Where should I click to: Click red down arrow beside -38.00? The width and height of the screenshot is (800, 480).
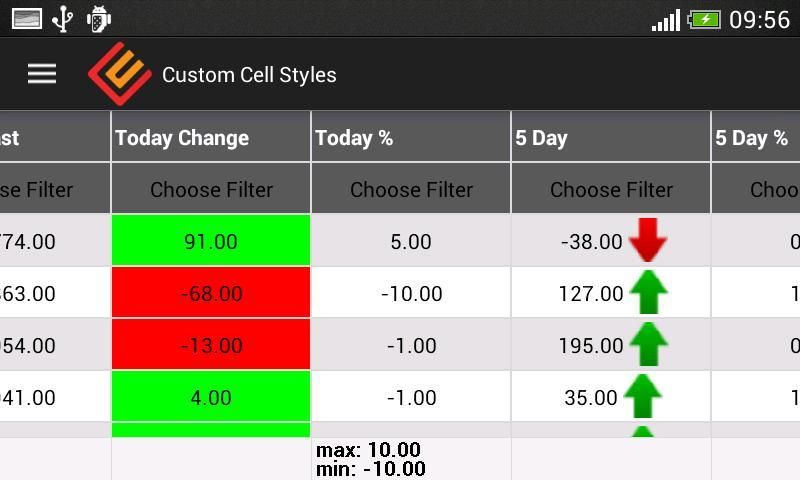point(647,241)
